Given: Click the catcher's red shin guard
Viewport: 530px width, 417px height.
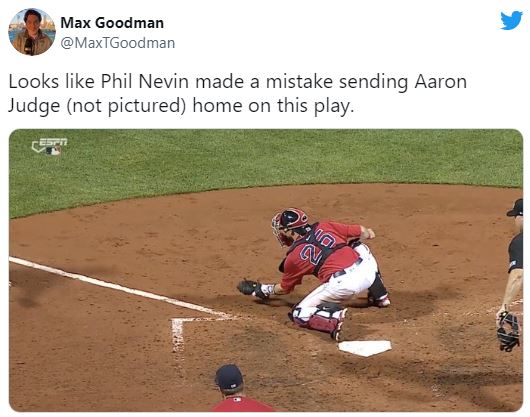Looking at the screenshot, I should click(x=322, y=321).
